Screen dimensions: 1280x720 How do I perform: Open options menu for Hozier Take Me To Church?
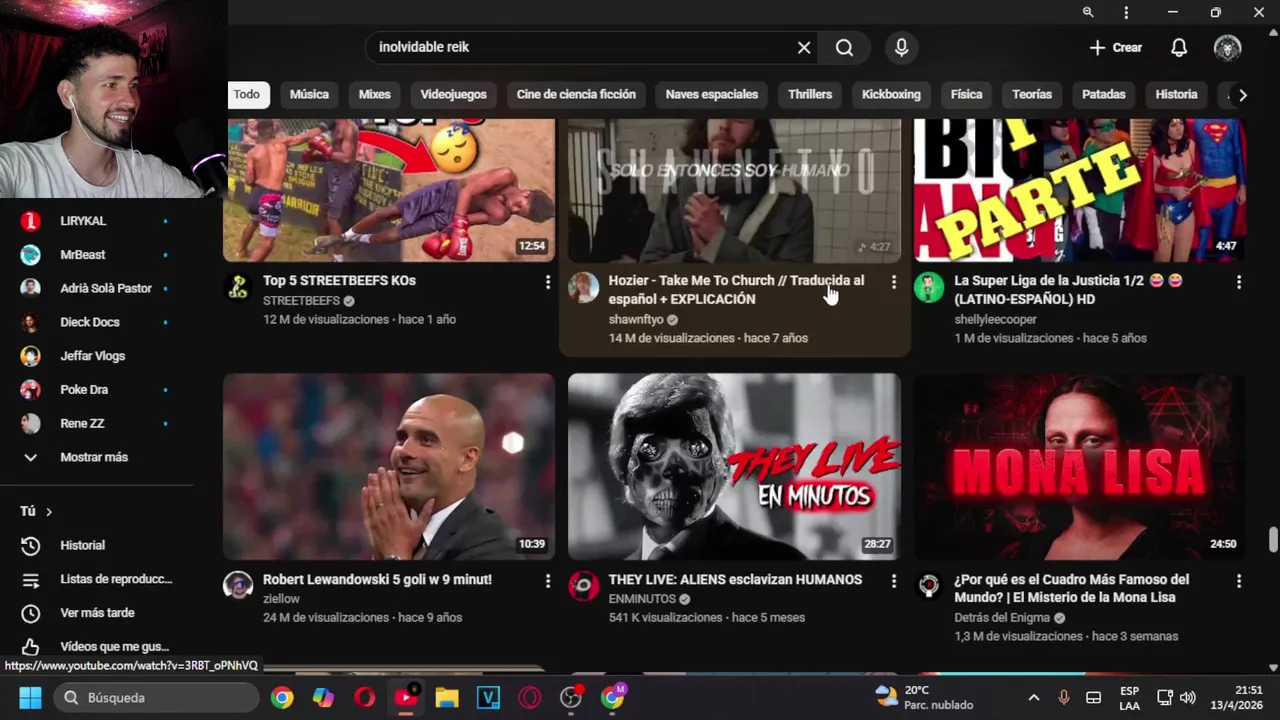click(893, 282)
